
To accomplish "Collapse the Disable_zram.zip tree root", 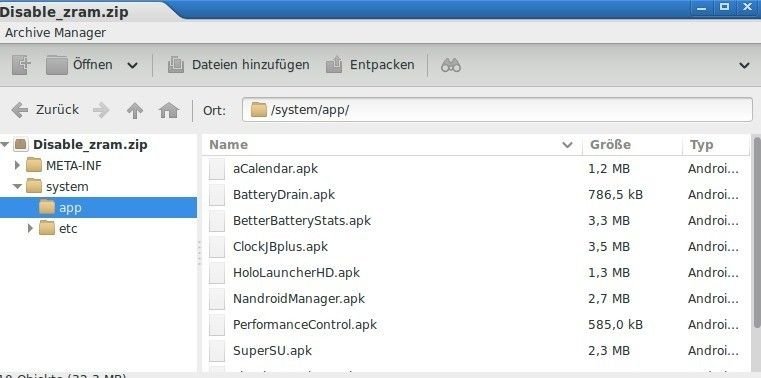I will pos(5,145).
